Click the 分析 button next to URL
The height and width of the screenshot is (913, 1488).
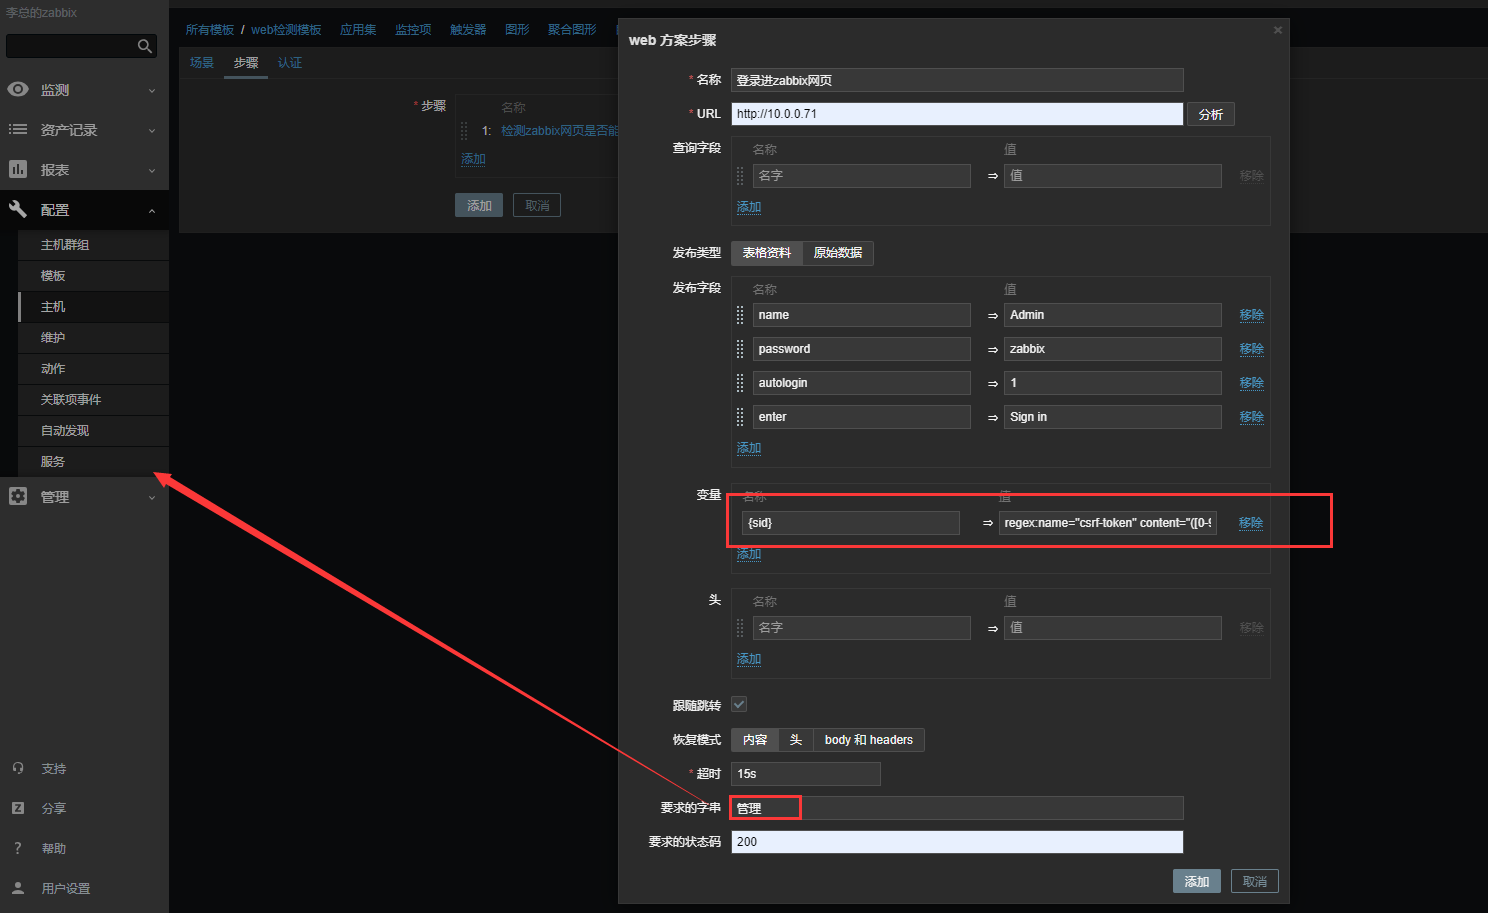(1210, 114)
